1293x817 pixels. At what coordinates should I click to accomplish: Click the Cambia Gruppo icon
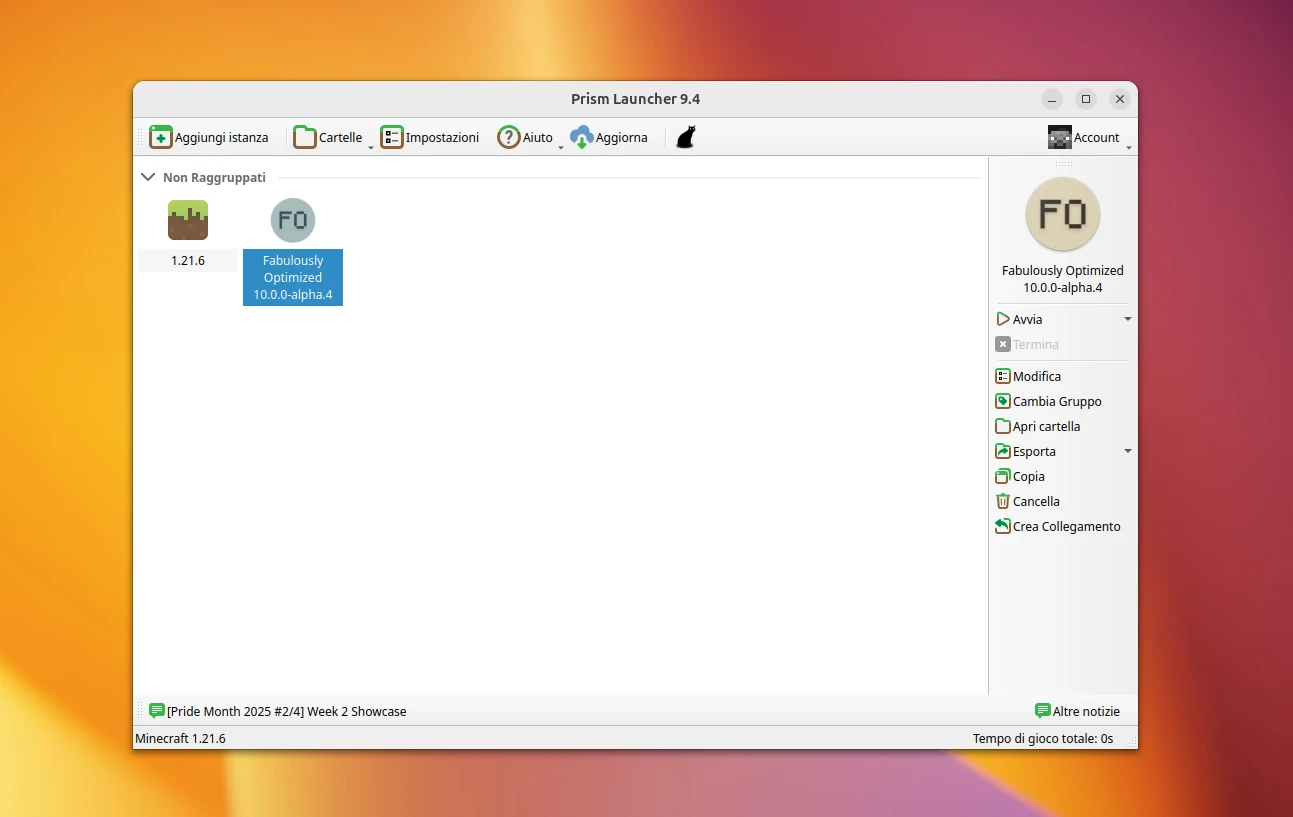click(x=1001, y=401)
